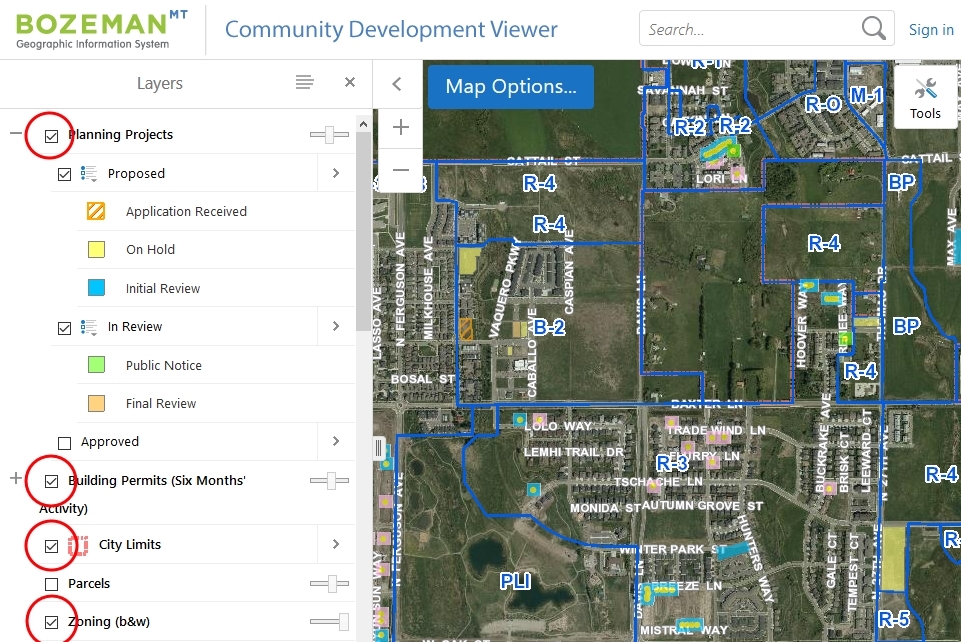Click the hatched Application Received legend symbol
This screenshot has height=642, width=961.
tap(95, 211)
